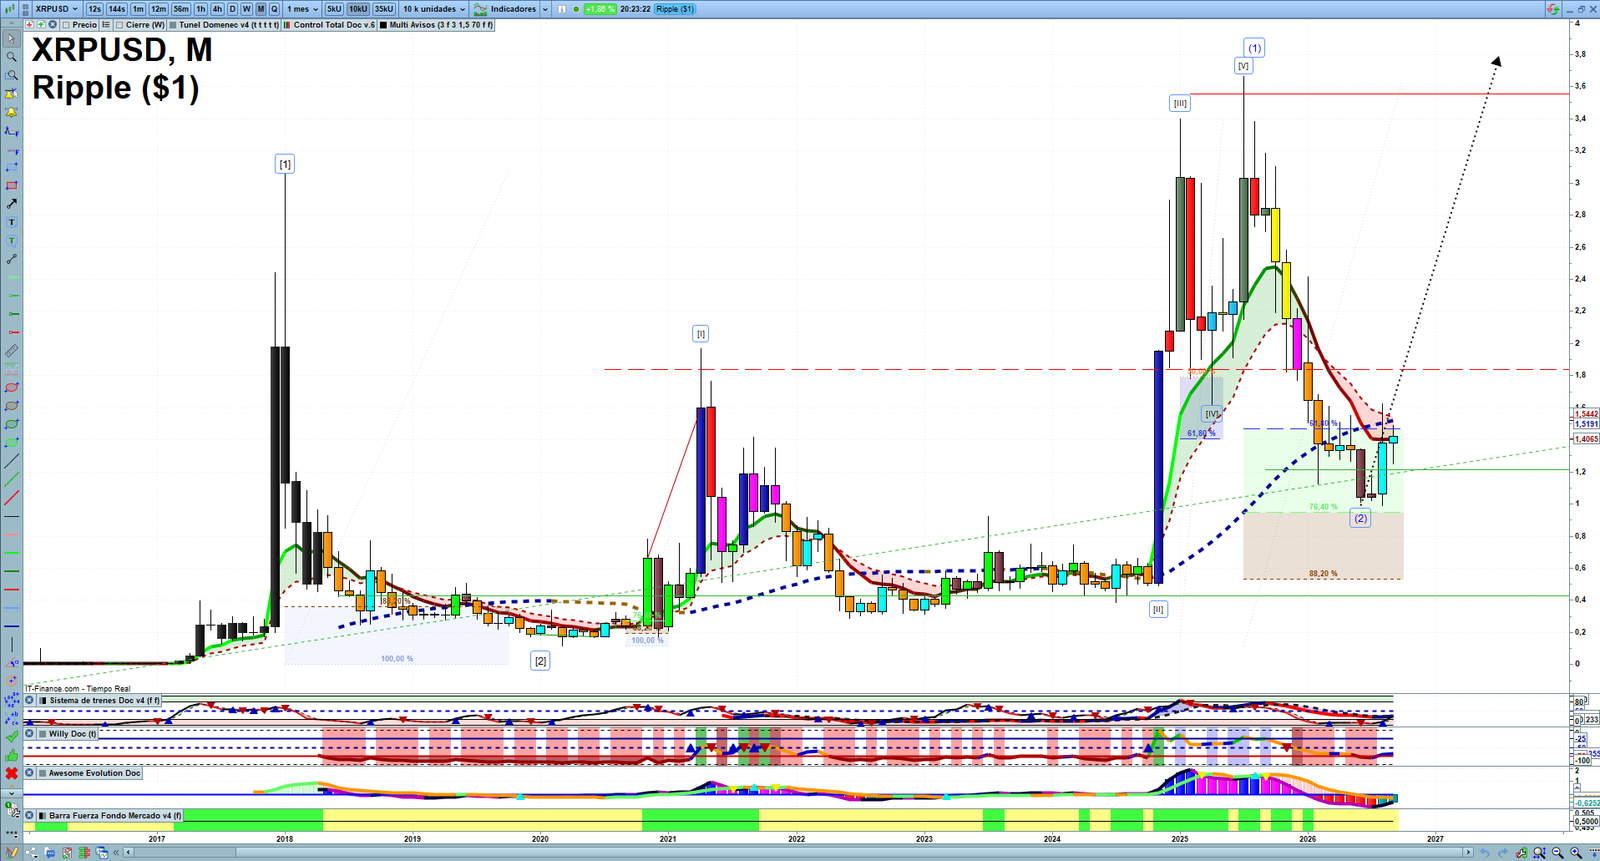Open Sistema de trenes Doc v4 settings
Image resolution: width=1600 pixels, height=861 pixels.
[99, 700]
